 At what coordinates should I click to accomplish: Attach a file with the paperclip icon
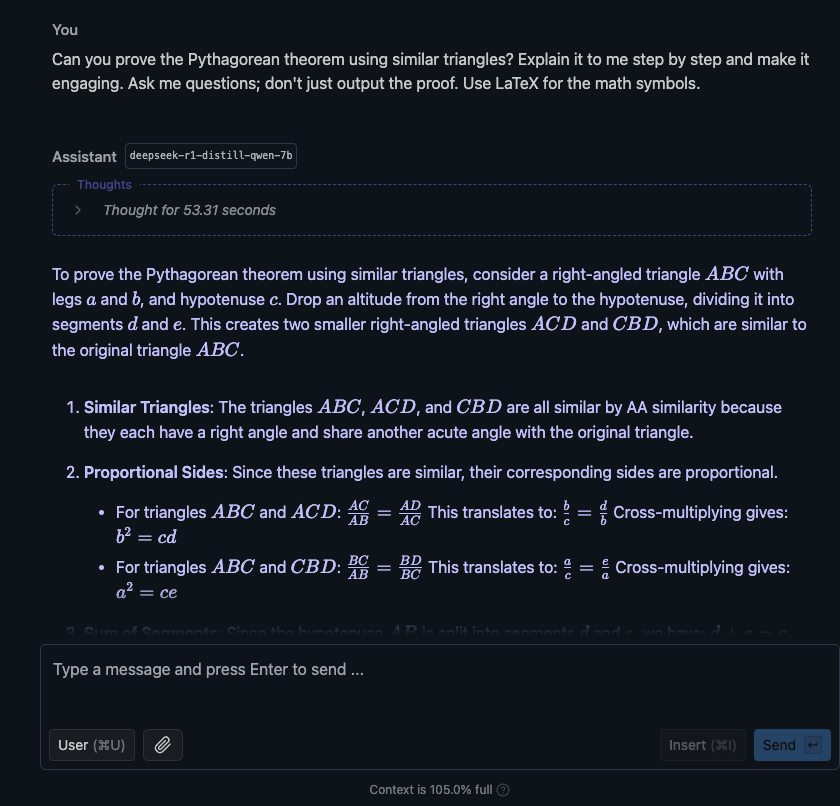coord(163,745)
